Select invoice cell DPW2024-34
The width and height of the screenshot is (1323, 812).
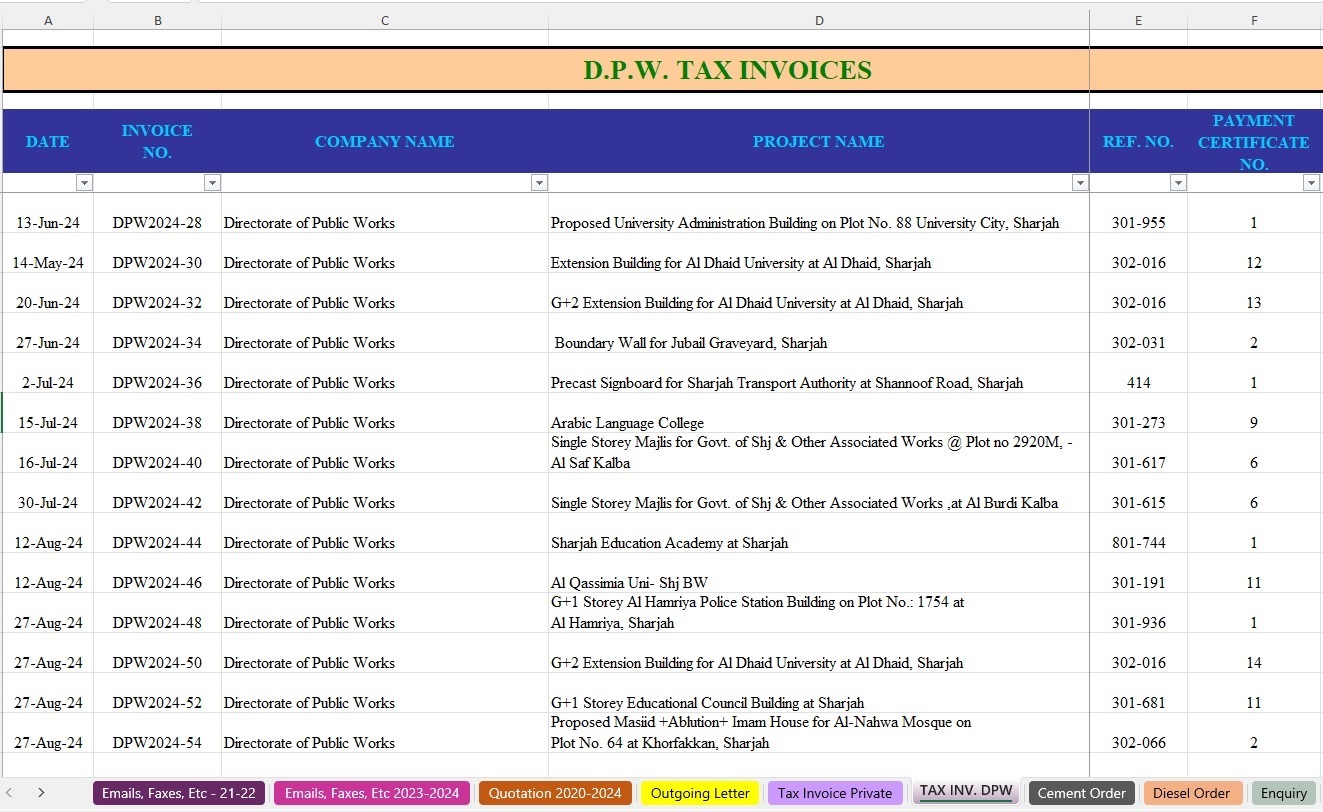[157, 334]
